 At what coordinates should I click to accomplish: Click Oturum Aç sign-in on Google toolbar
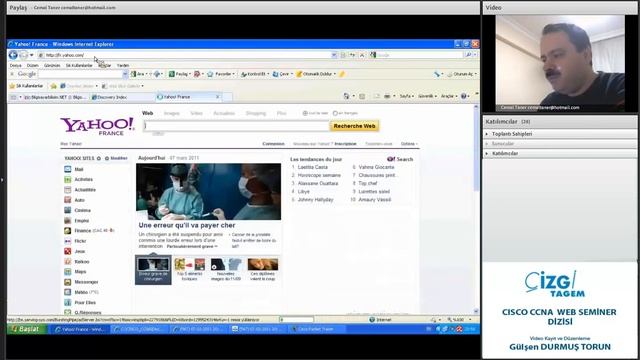(x=462, y=74)
